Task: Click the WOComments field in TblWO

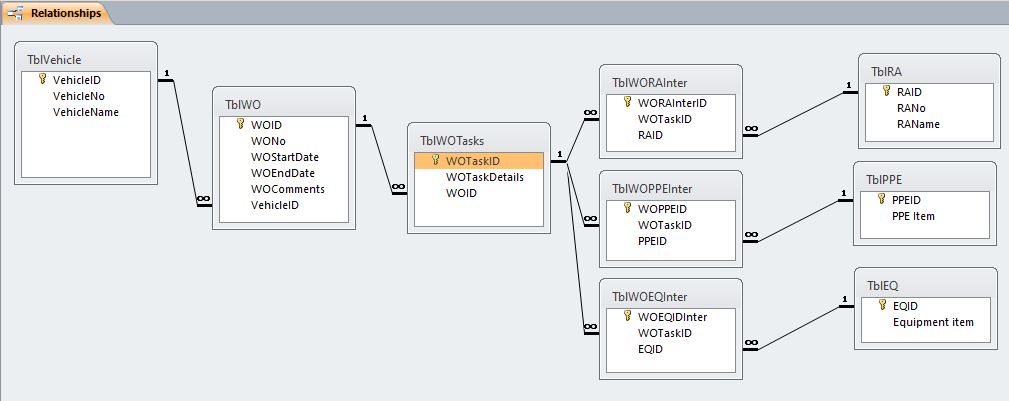Action: point(288,189)
